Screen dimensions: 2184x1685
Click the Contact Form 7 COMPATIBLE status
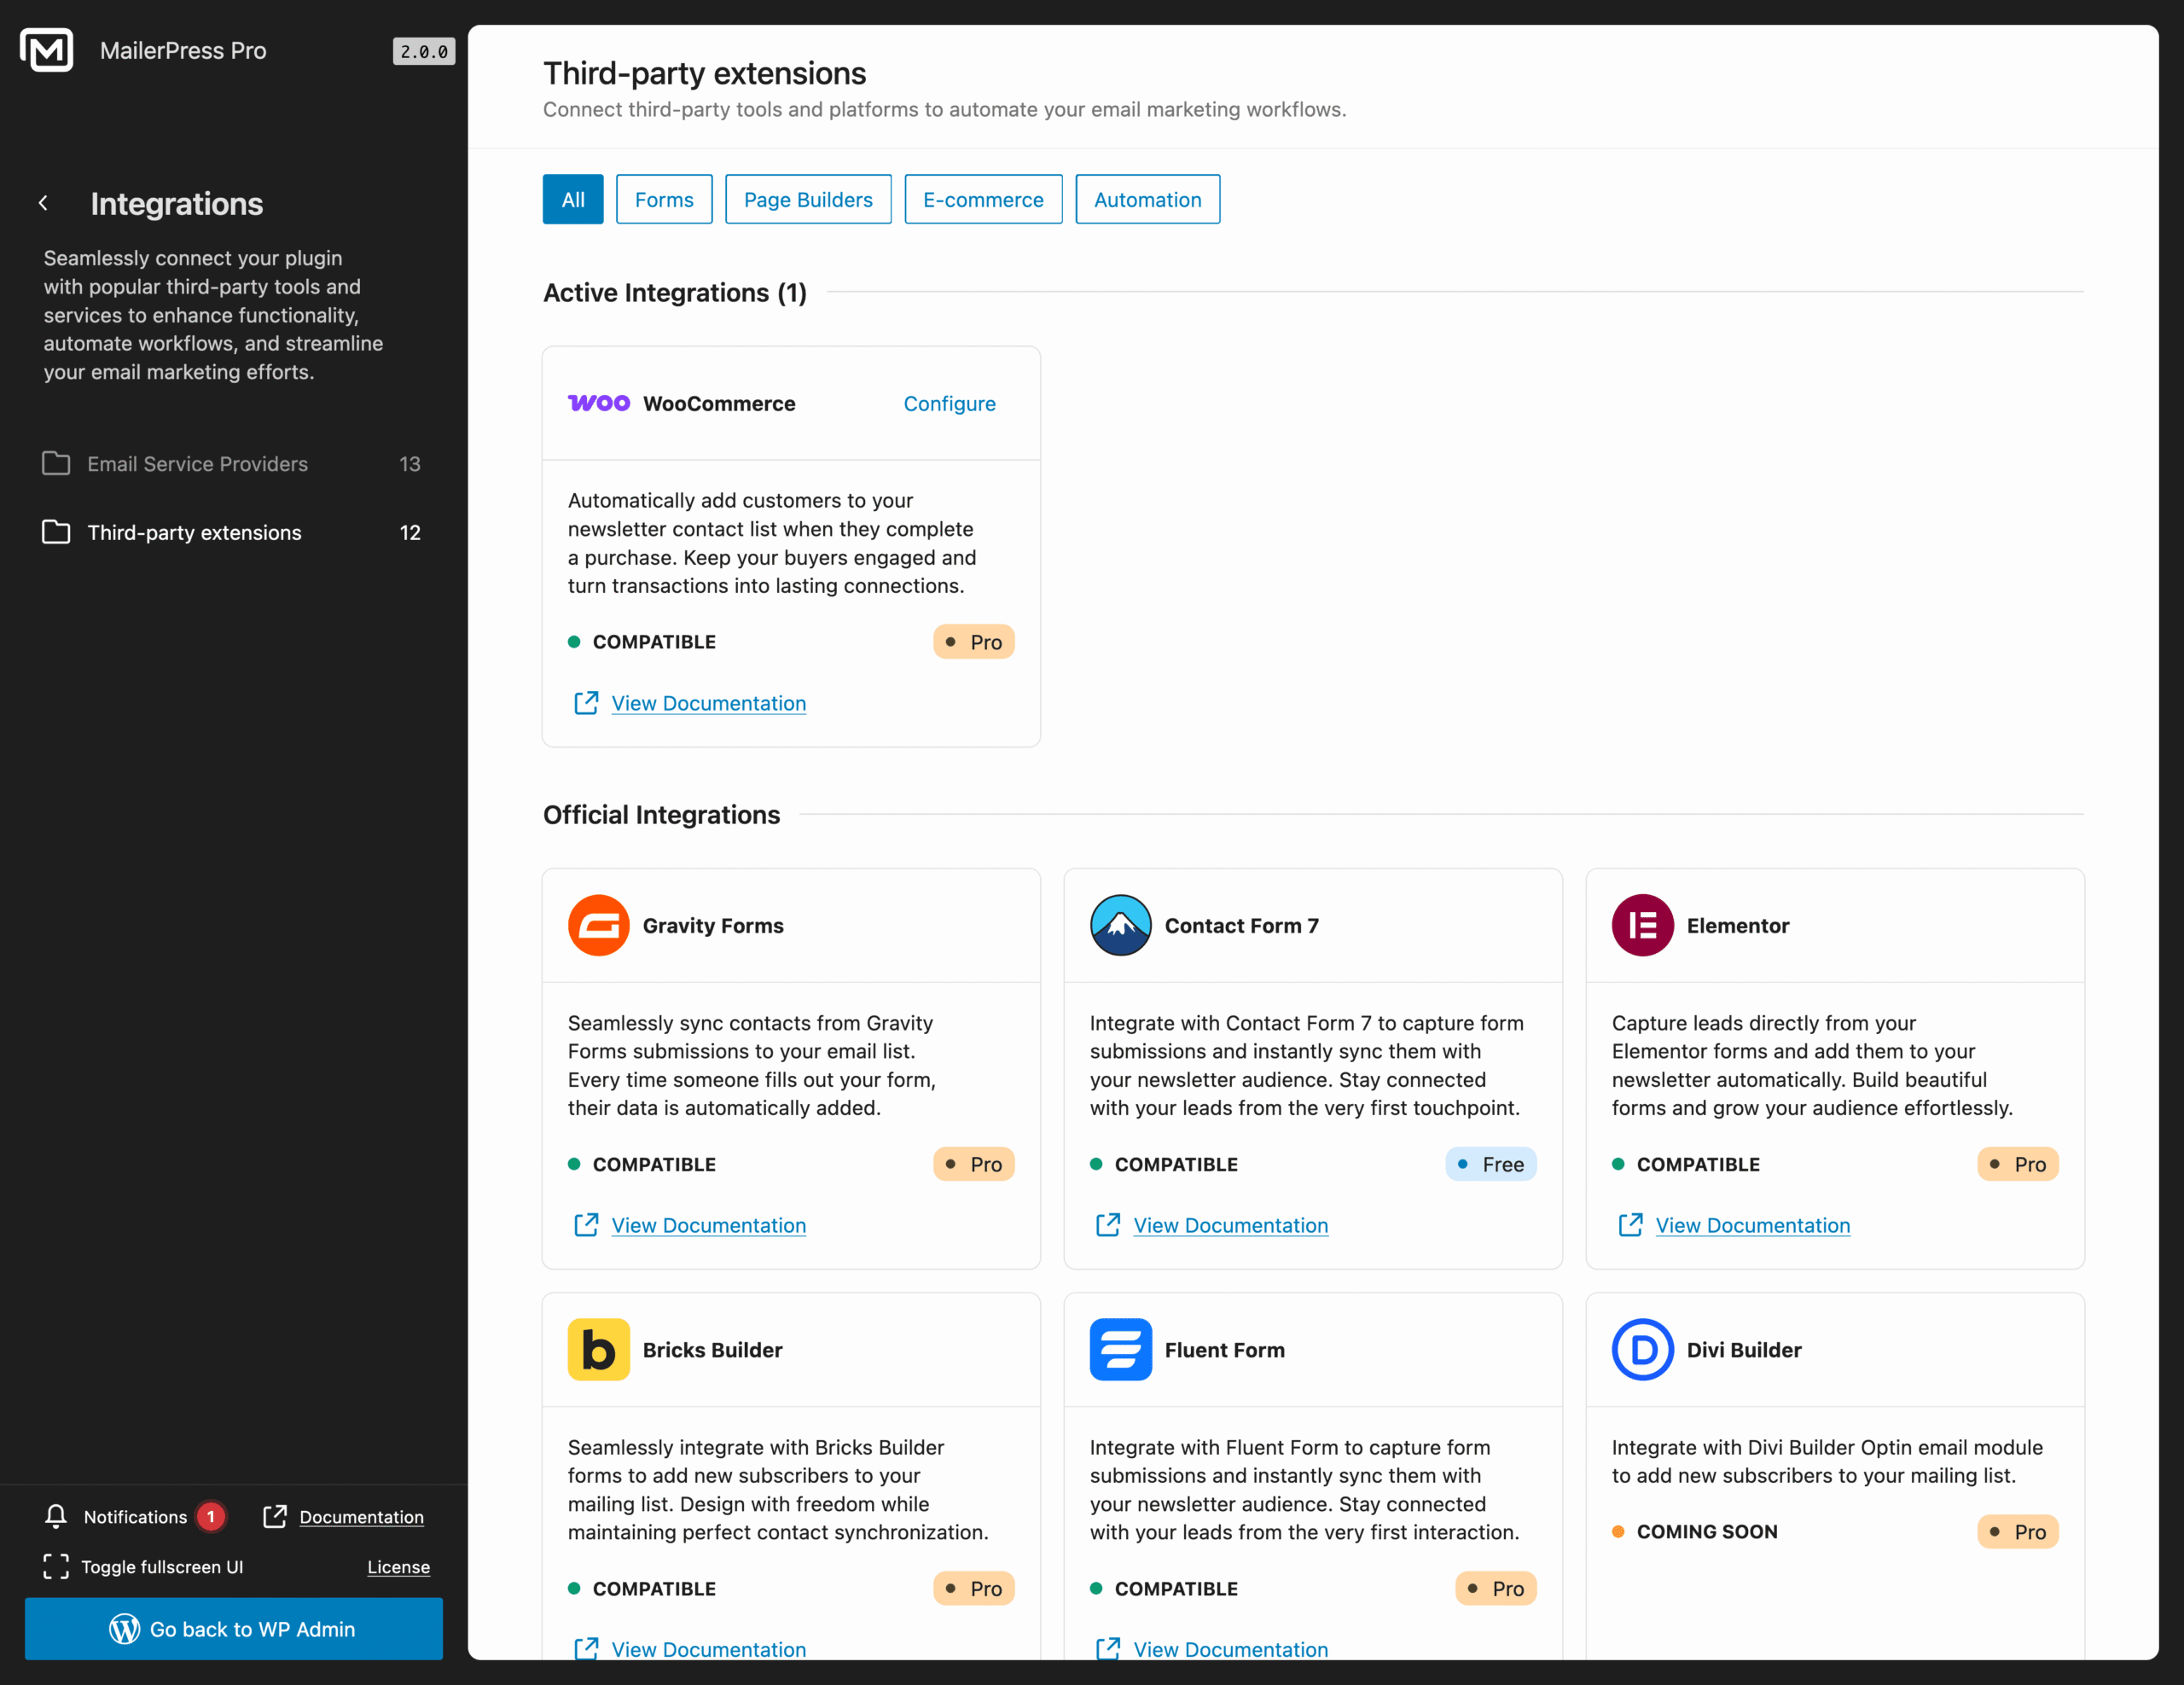[1164, 1164]
